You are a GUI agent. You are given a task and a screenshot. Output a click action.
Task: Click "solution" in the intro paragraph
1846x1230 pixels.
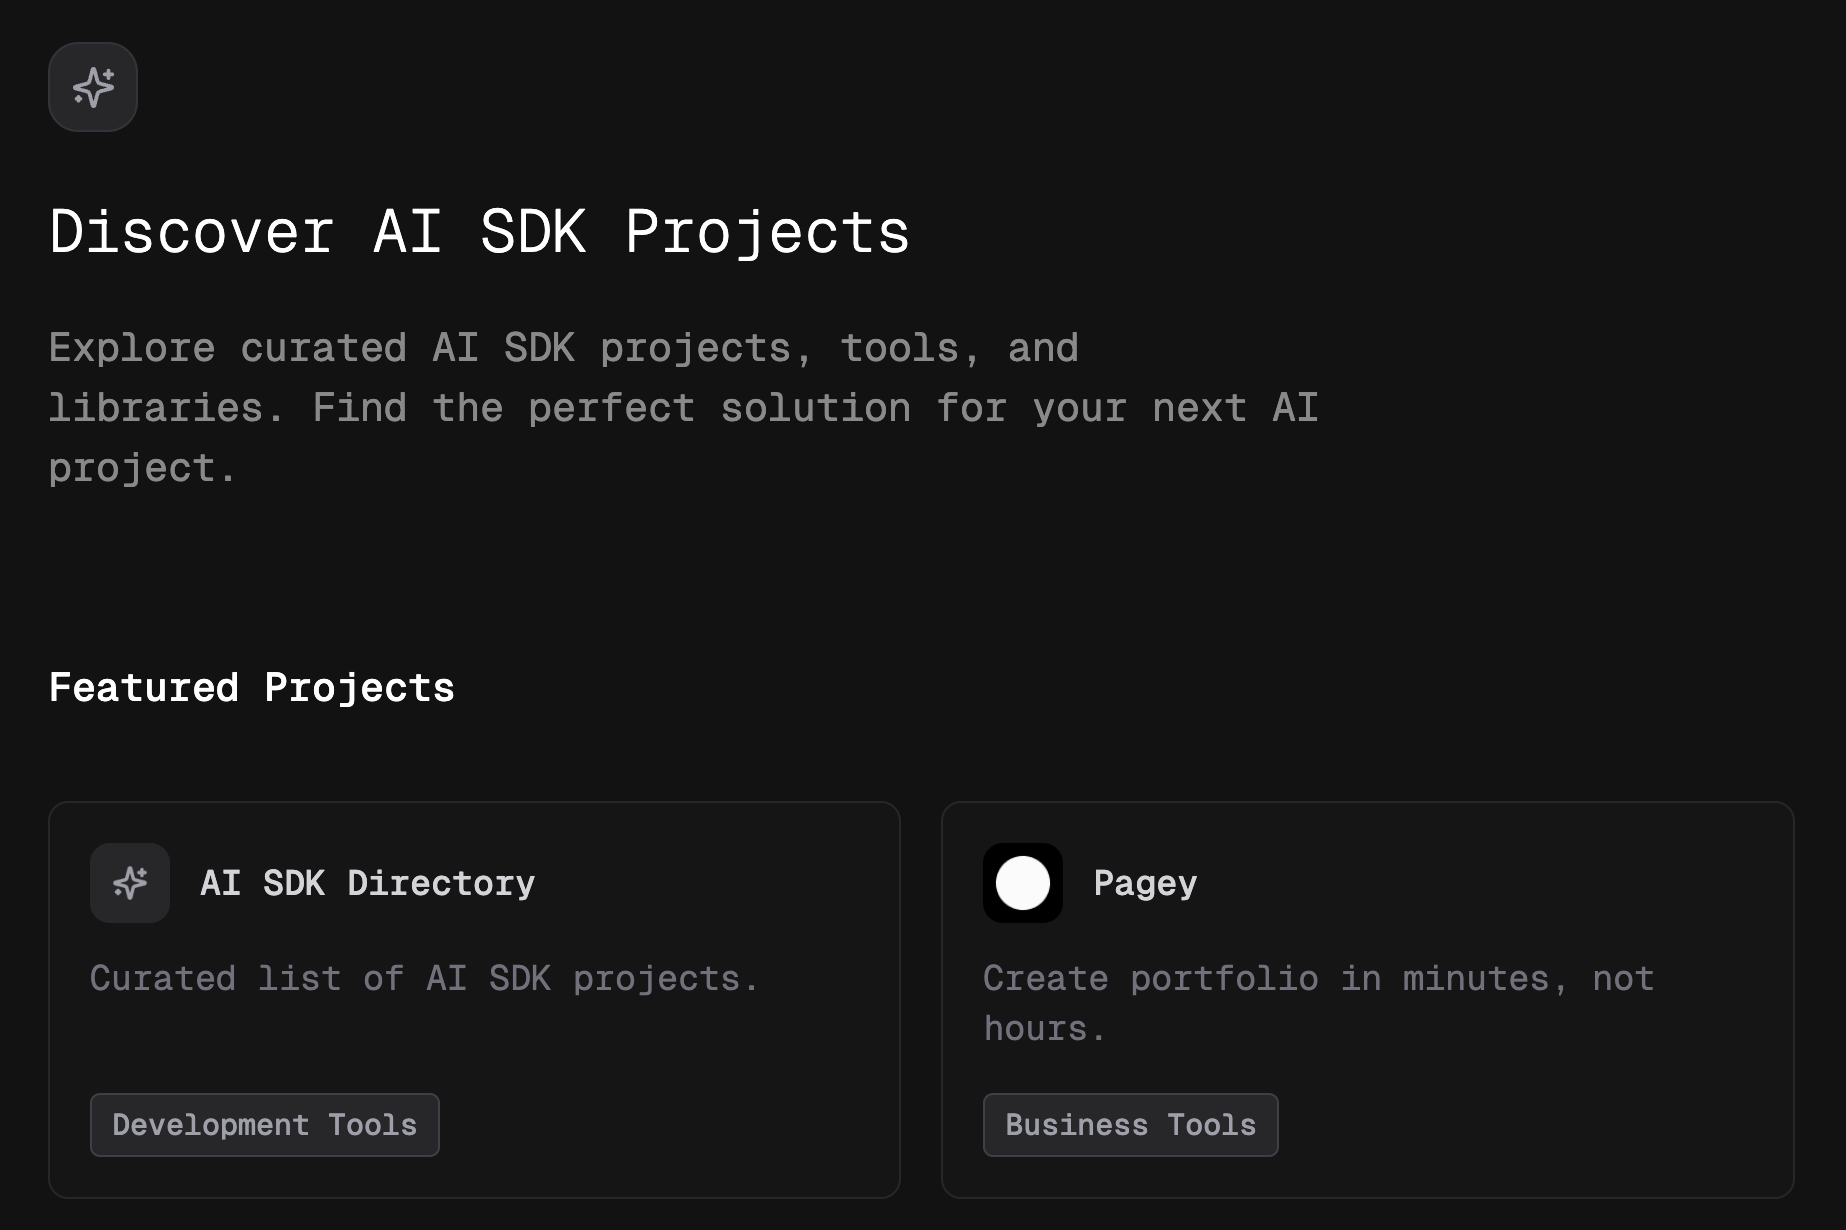click(x=815, y=408)
